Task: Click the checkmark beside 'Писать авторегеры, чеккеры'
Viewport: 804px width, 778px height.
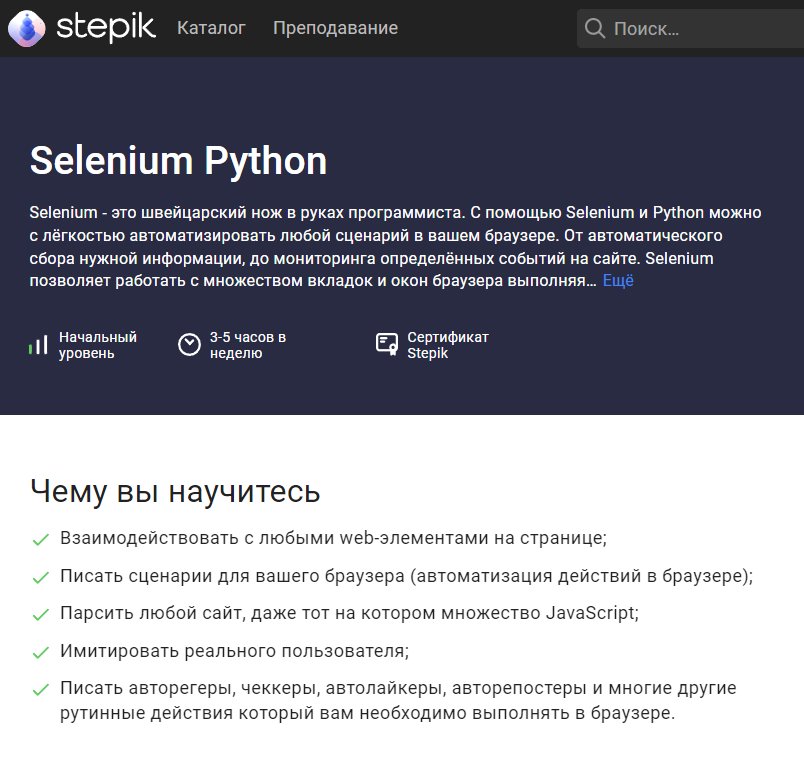Action: point(41,690)
